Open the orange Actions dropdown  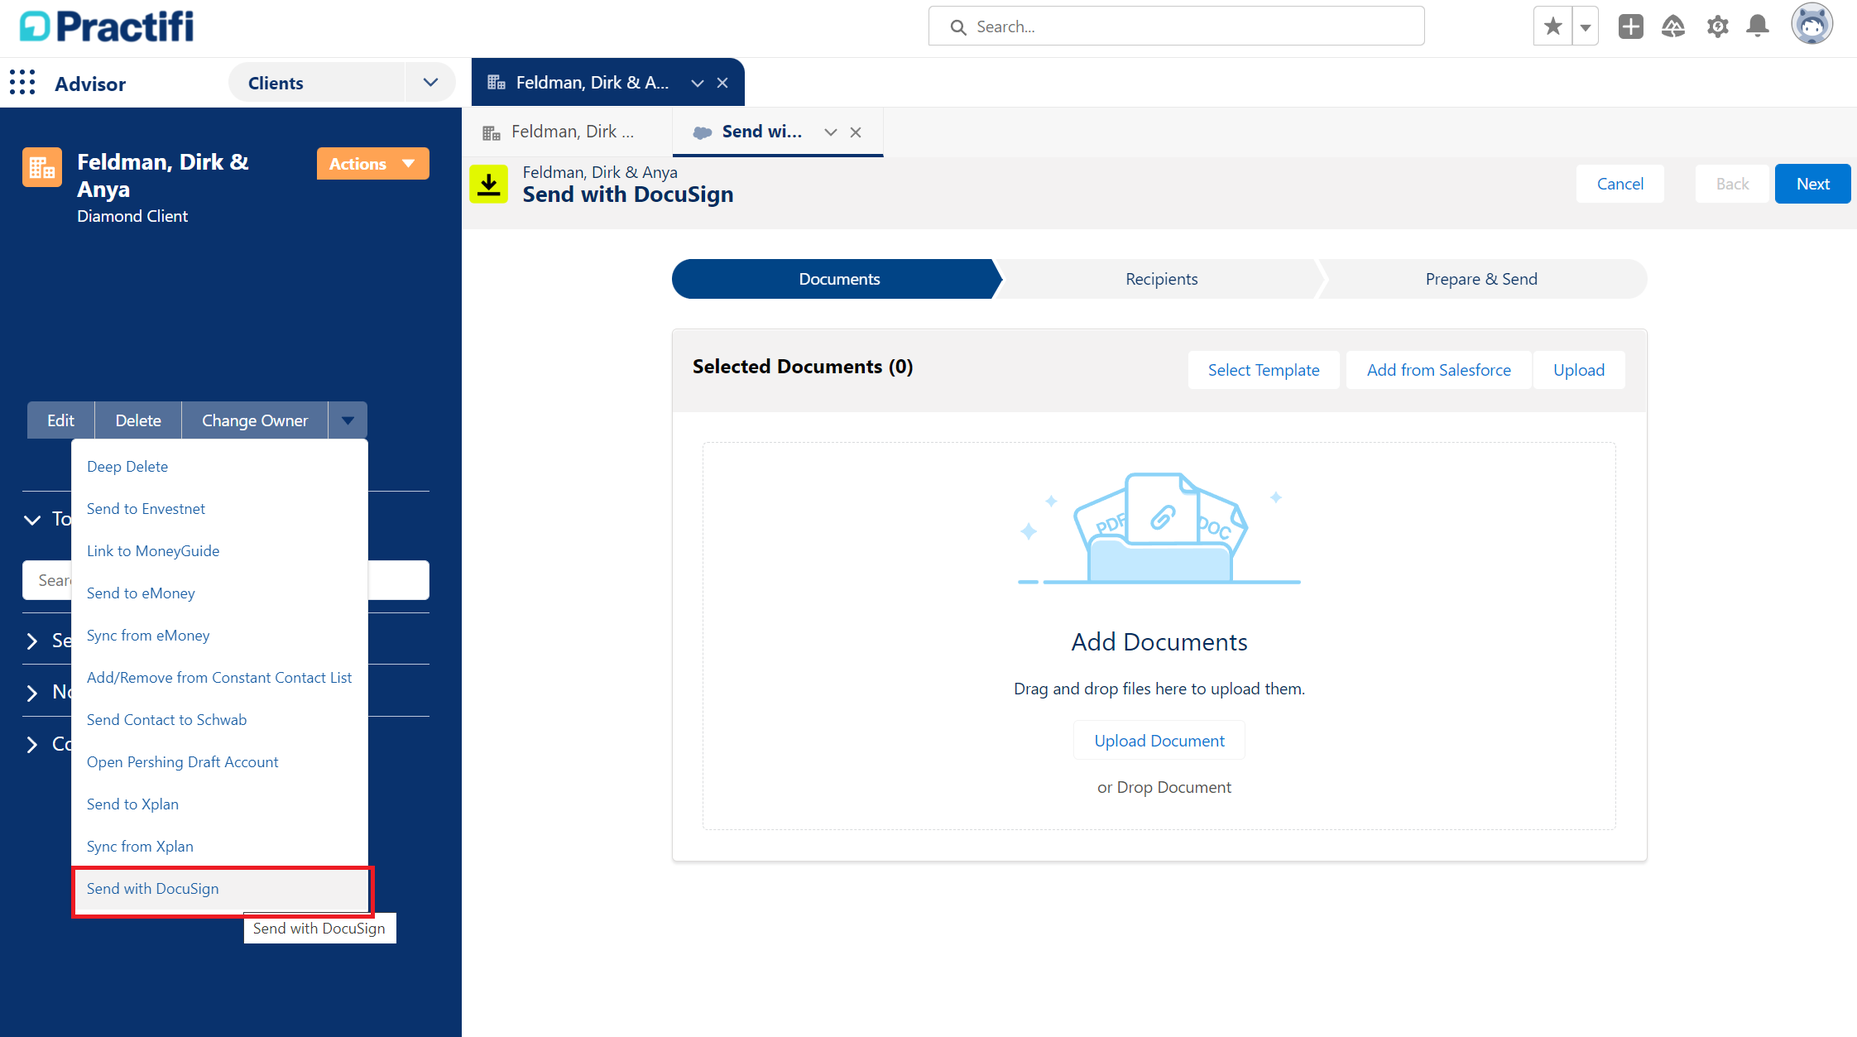[372, 164]
